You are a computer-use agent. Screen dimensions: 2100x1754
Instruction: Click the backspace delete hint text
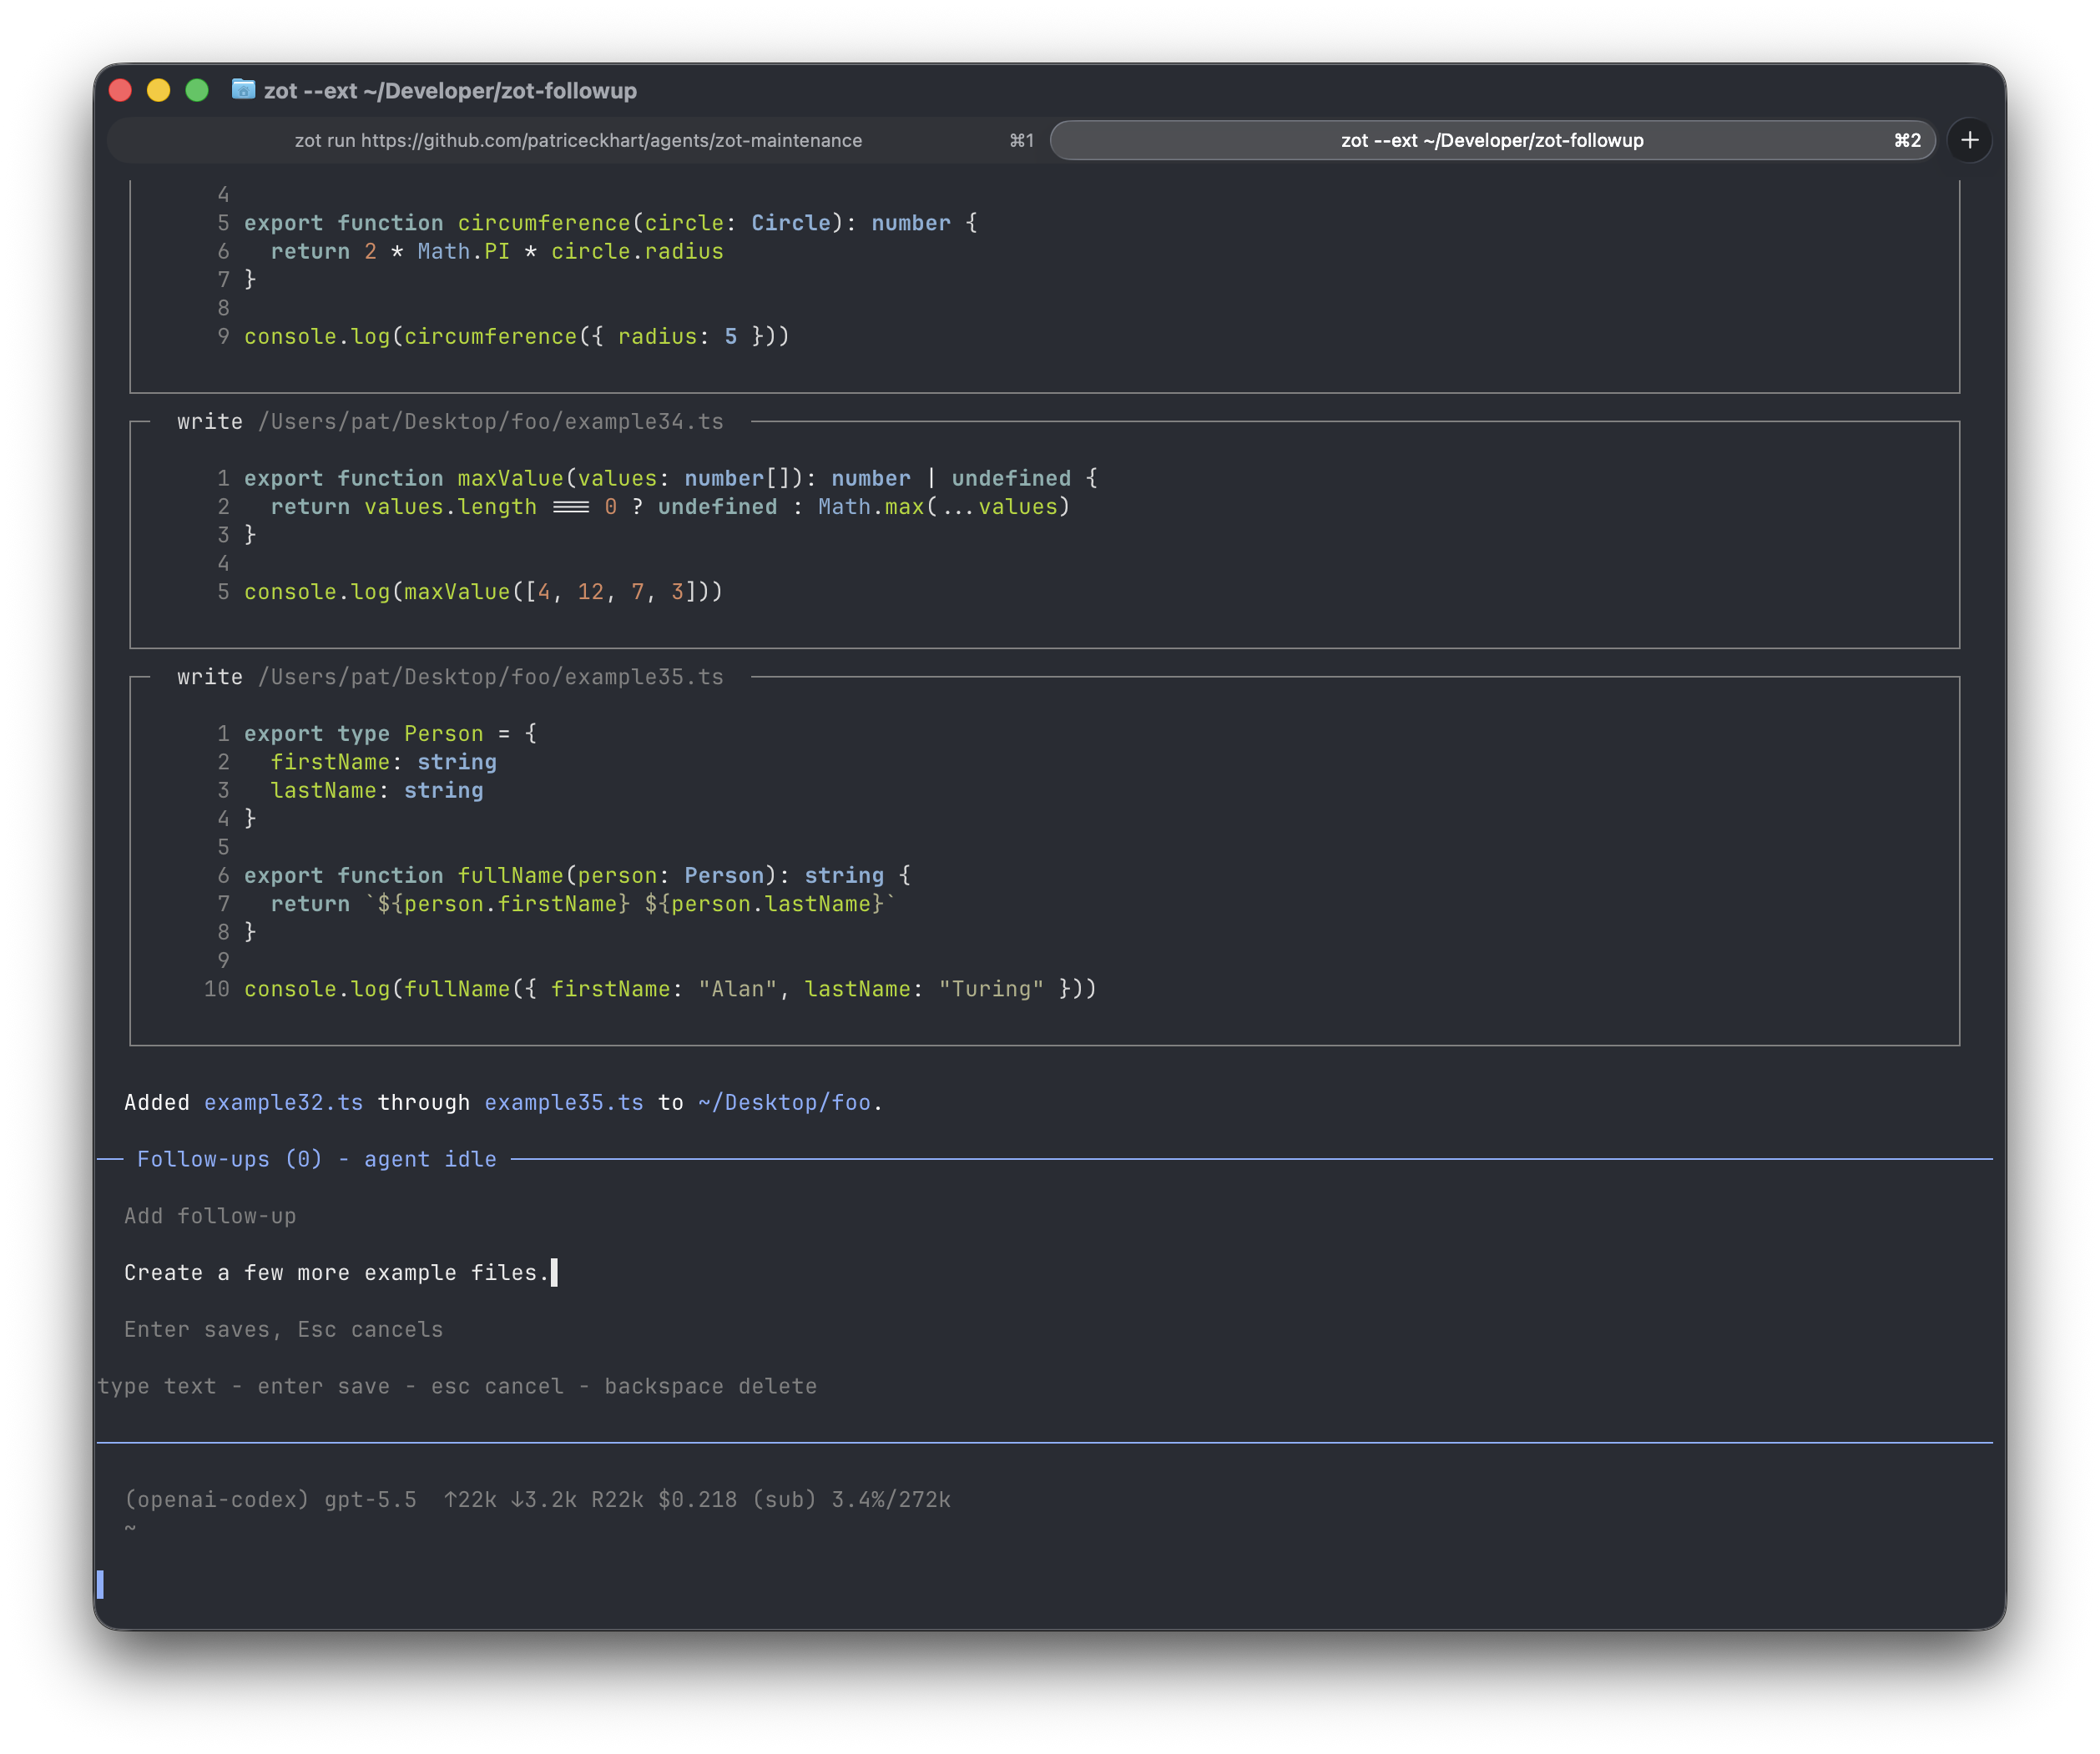(711, 1386)
